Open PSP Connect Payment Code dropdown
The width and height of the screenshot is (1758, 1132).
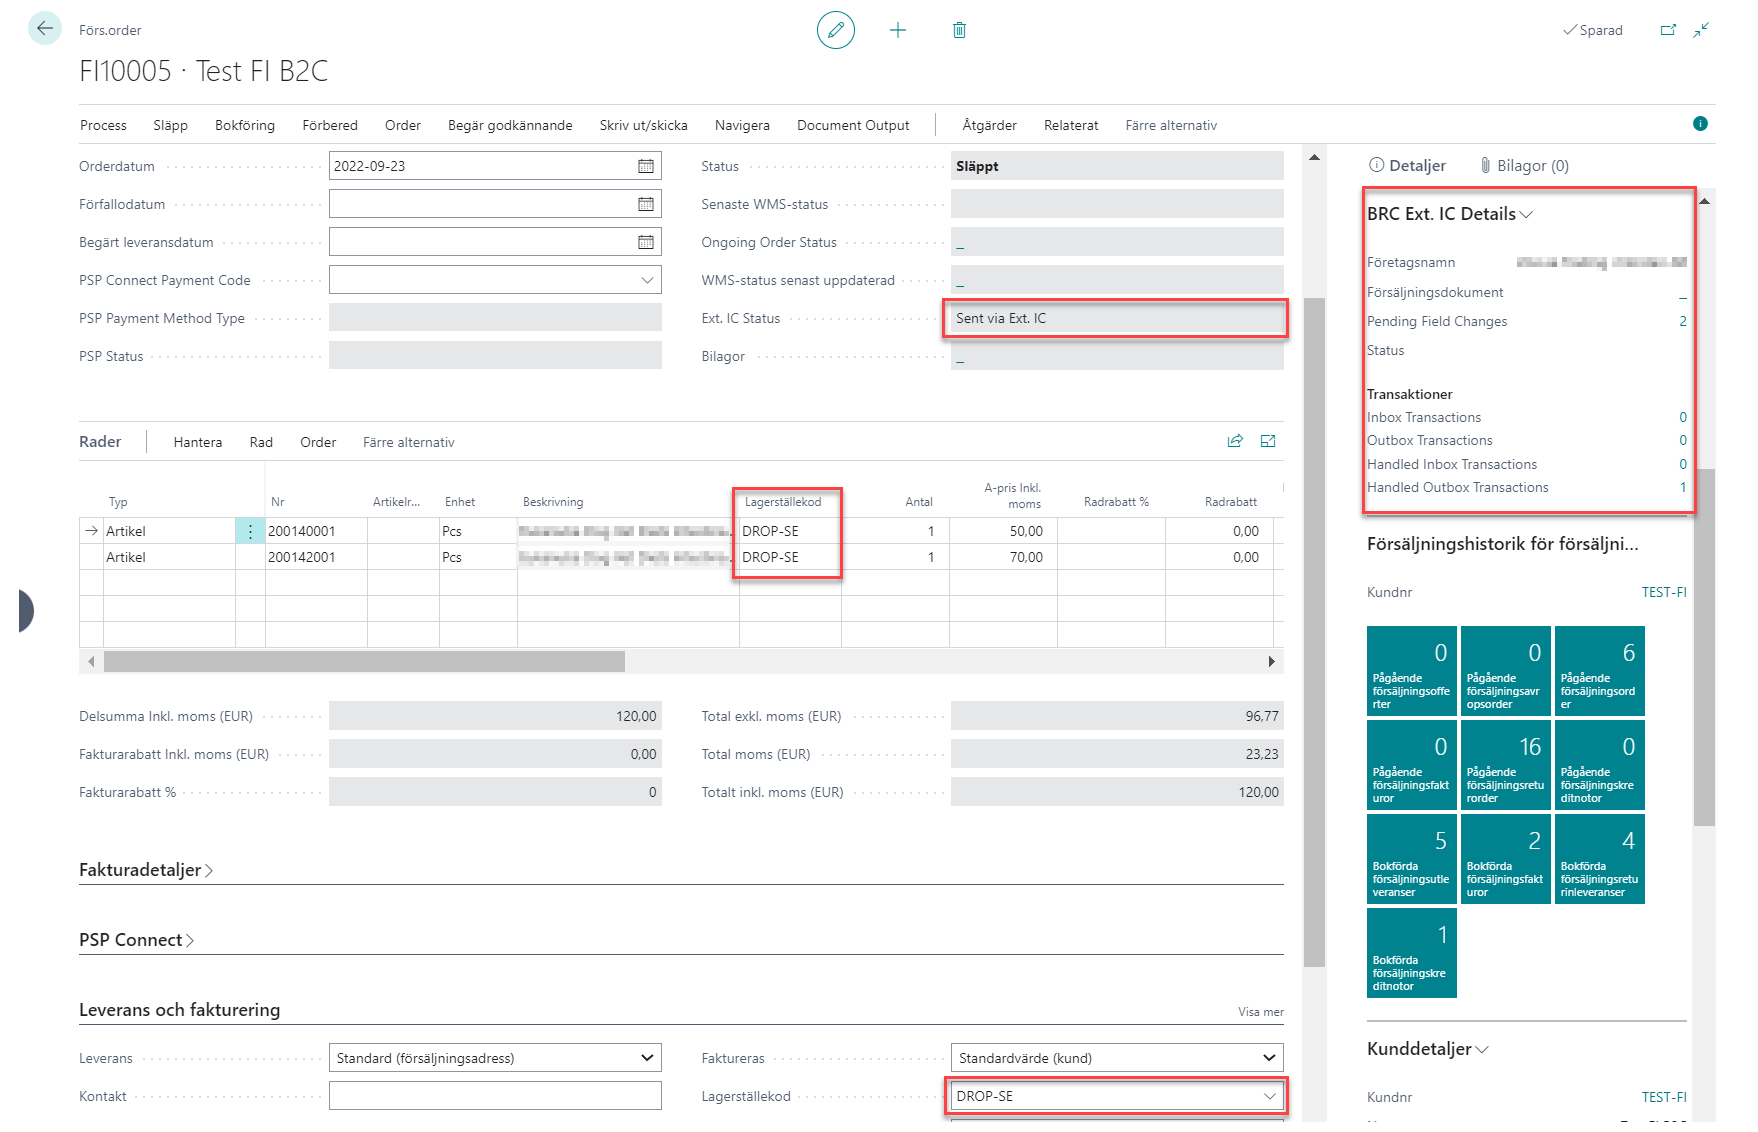[x=647, y=280]
